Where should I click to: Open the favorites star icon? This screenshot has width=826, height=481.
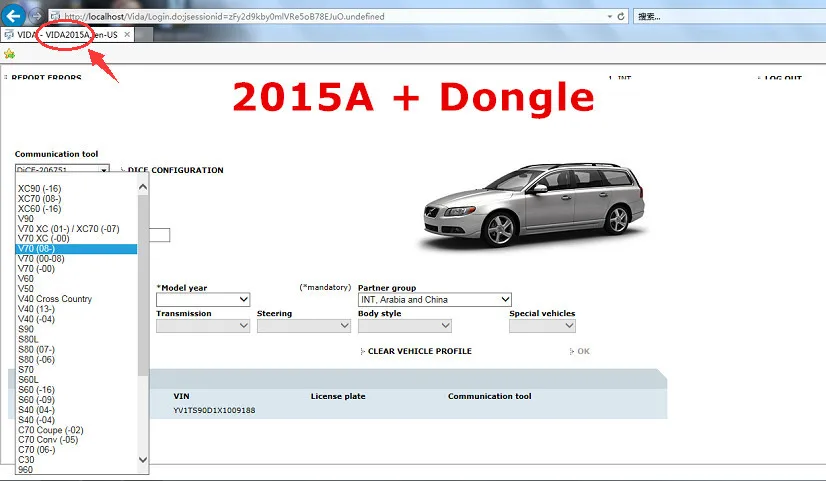(9, 54)
